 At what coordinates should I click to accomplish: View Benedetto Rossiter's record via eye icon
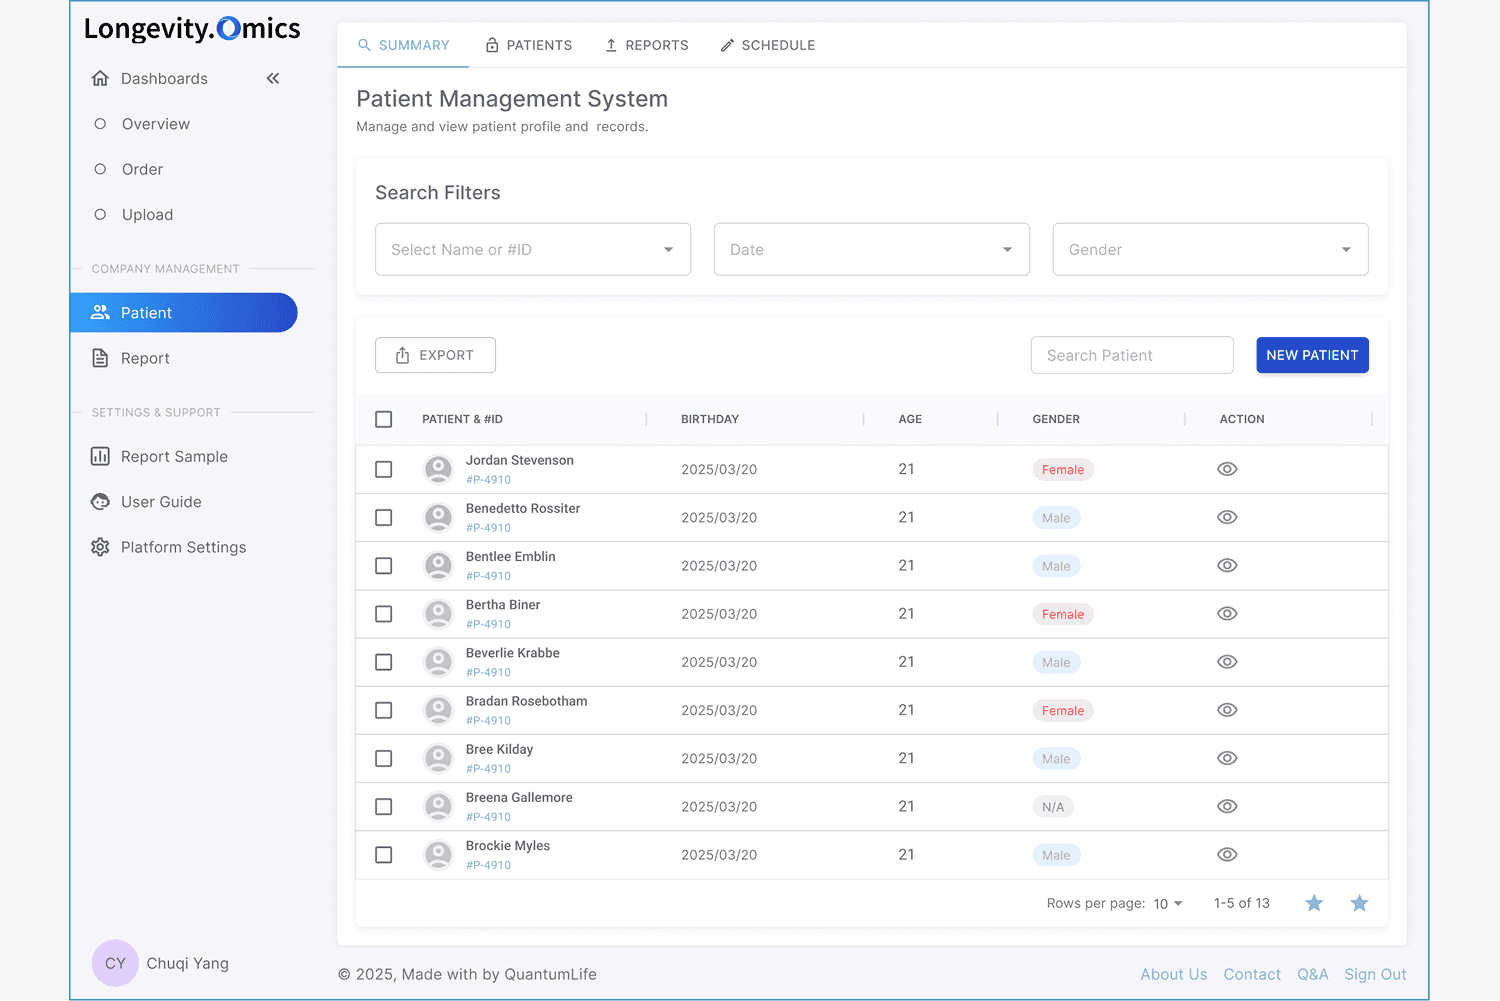coord(1227,517)
